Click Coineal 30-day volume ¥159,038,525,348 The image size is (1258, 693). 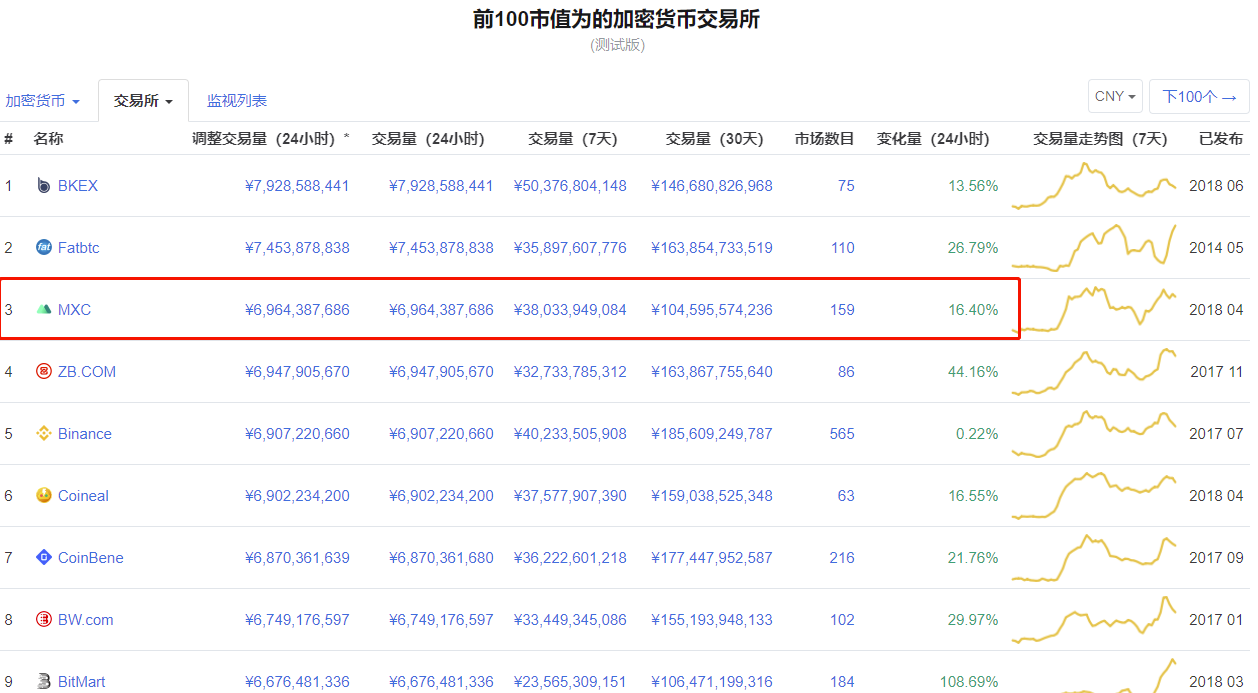pos(712,496)
